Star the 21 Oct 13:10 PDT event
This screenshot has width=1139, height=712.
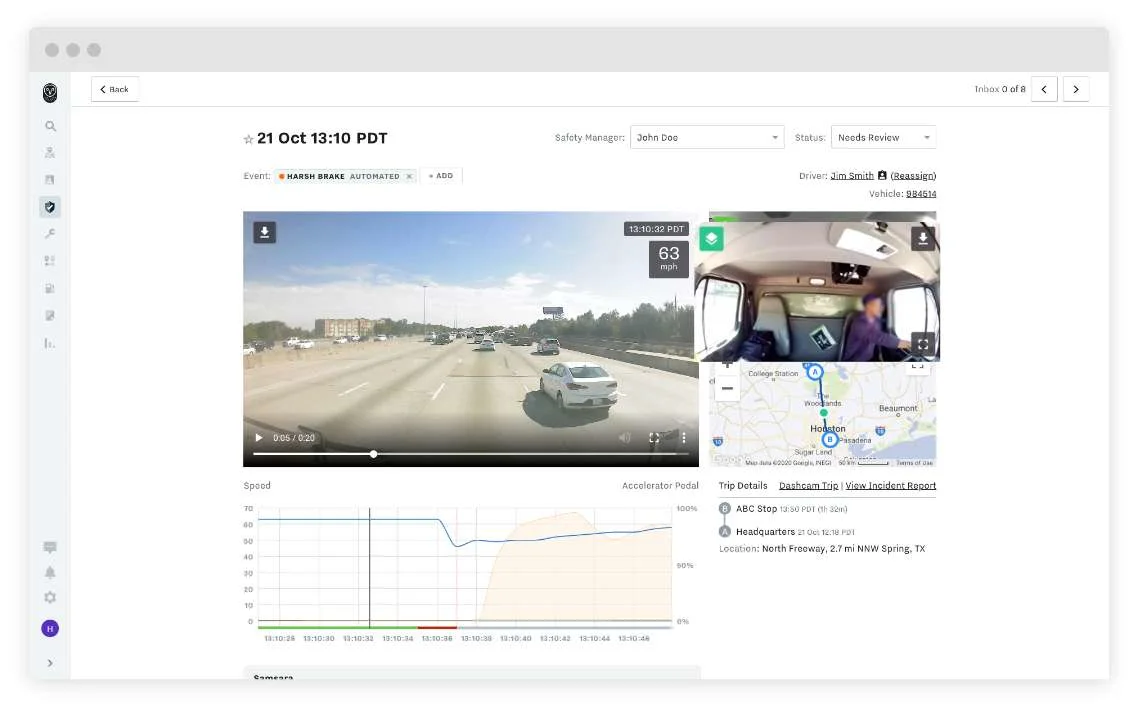coord(249,139)
